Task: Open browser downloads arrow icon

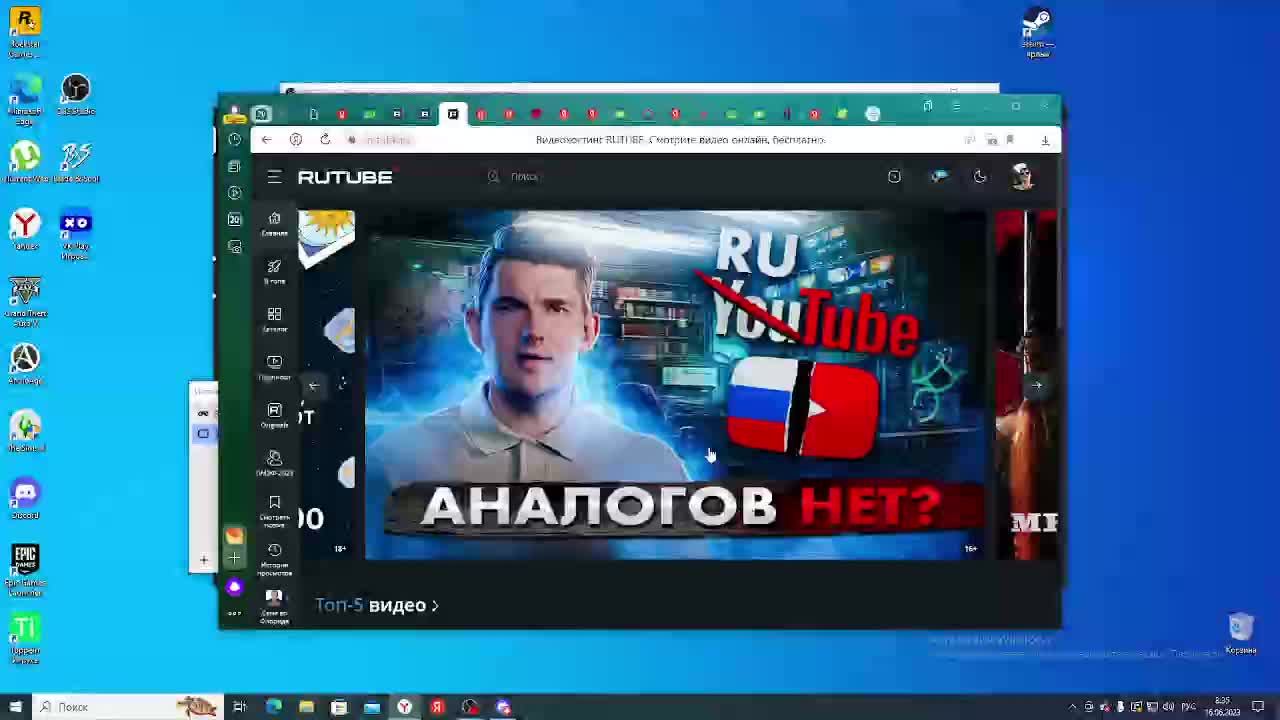Action: (x=1045, y=140)
